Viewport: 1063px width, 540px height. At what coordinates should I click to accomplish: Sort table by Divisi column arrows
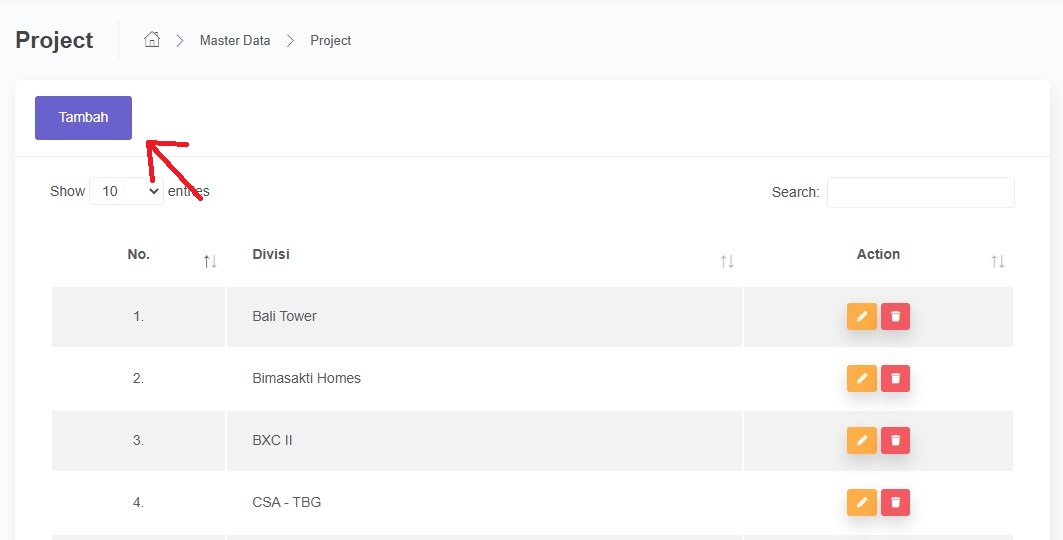tap(727, 262)
